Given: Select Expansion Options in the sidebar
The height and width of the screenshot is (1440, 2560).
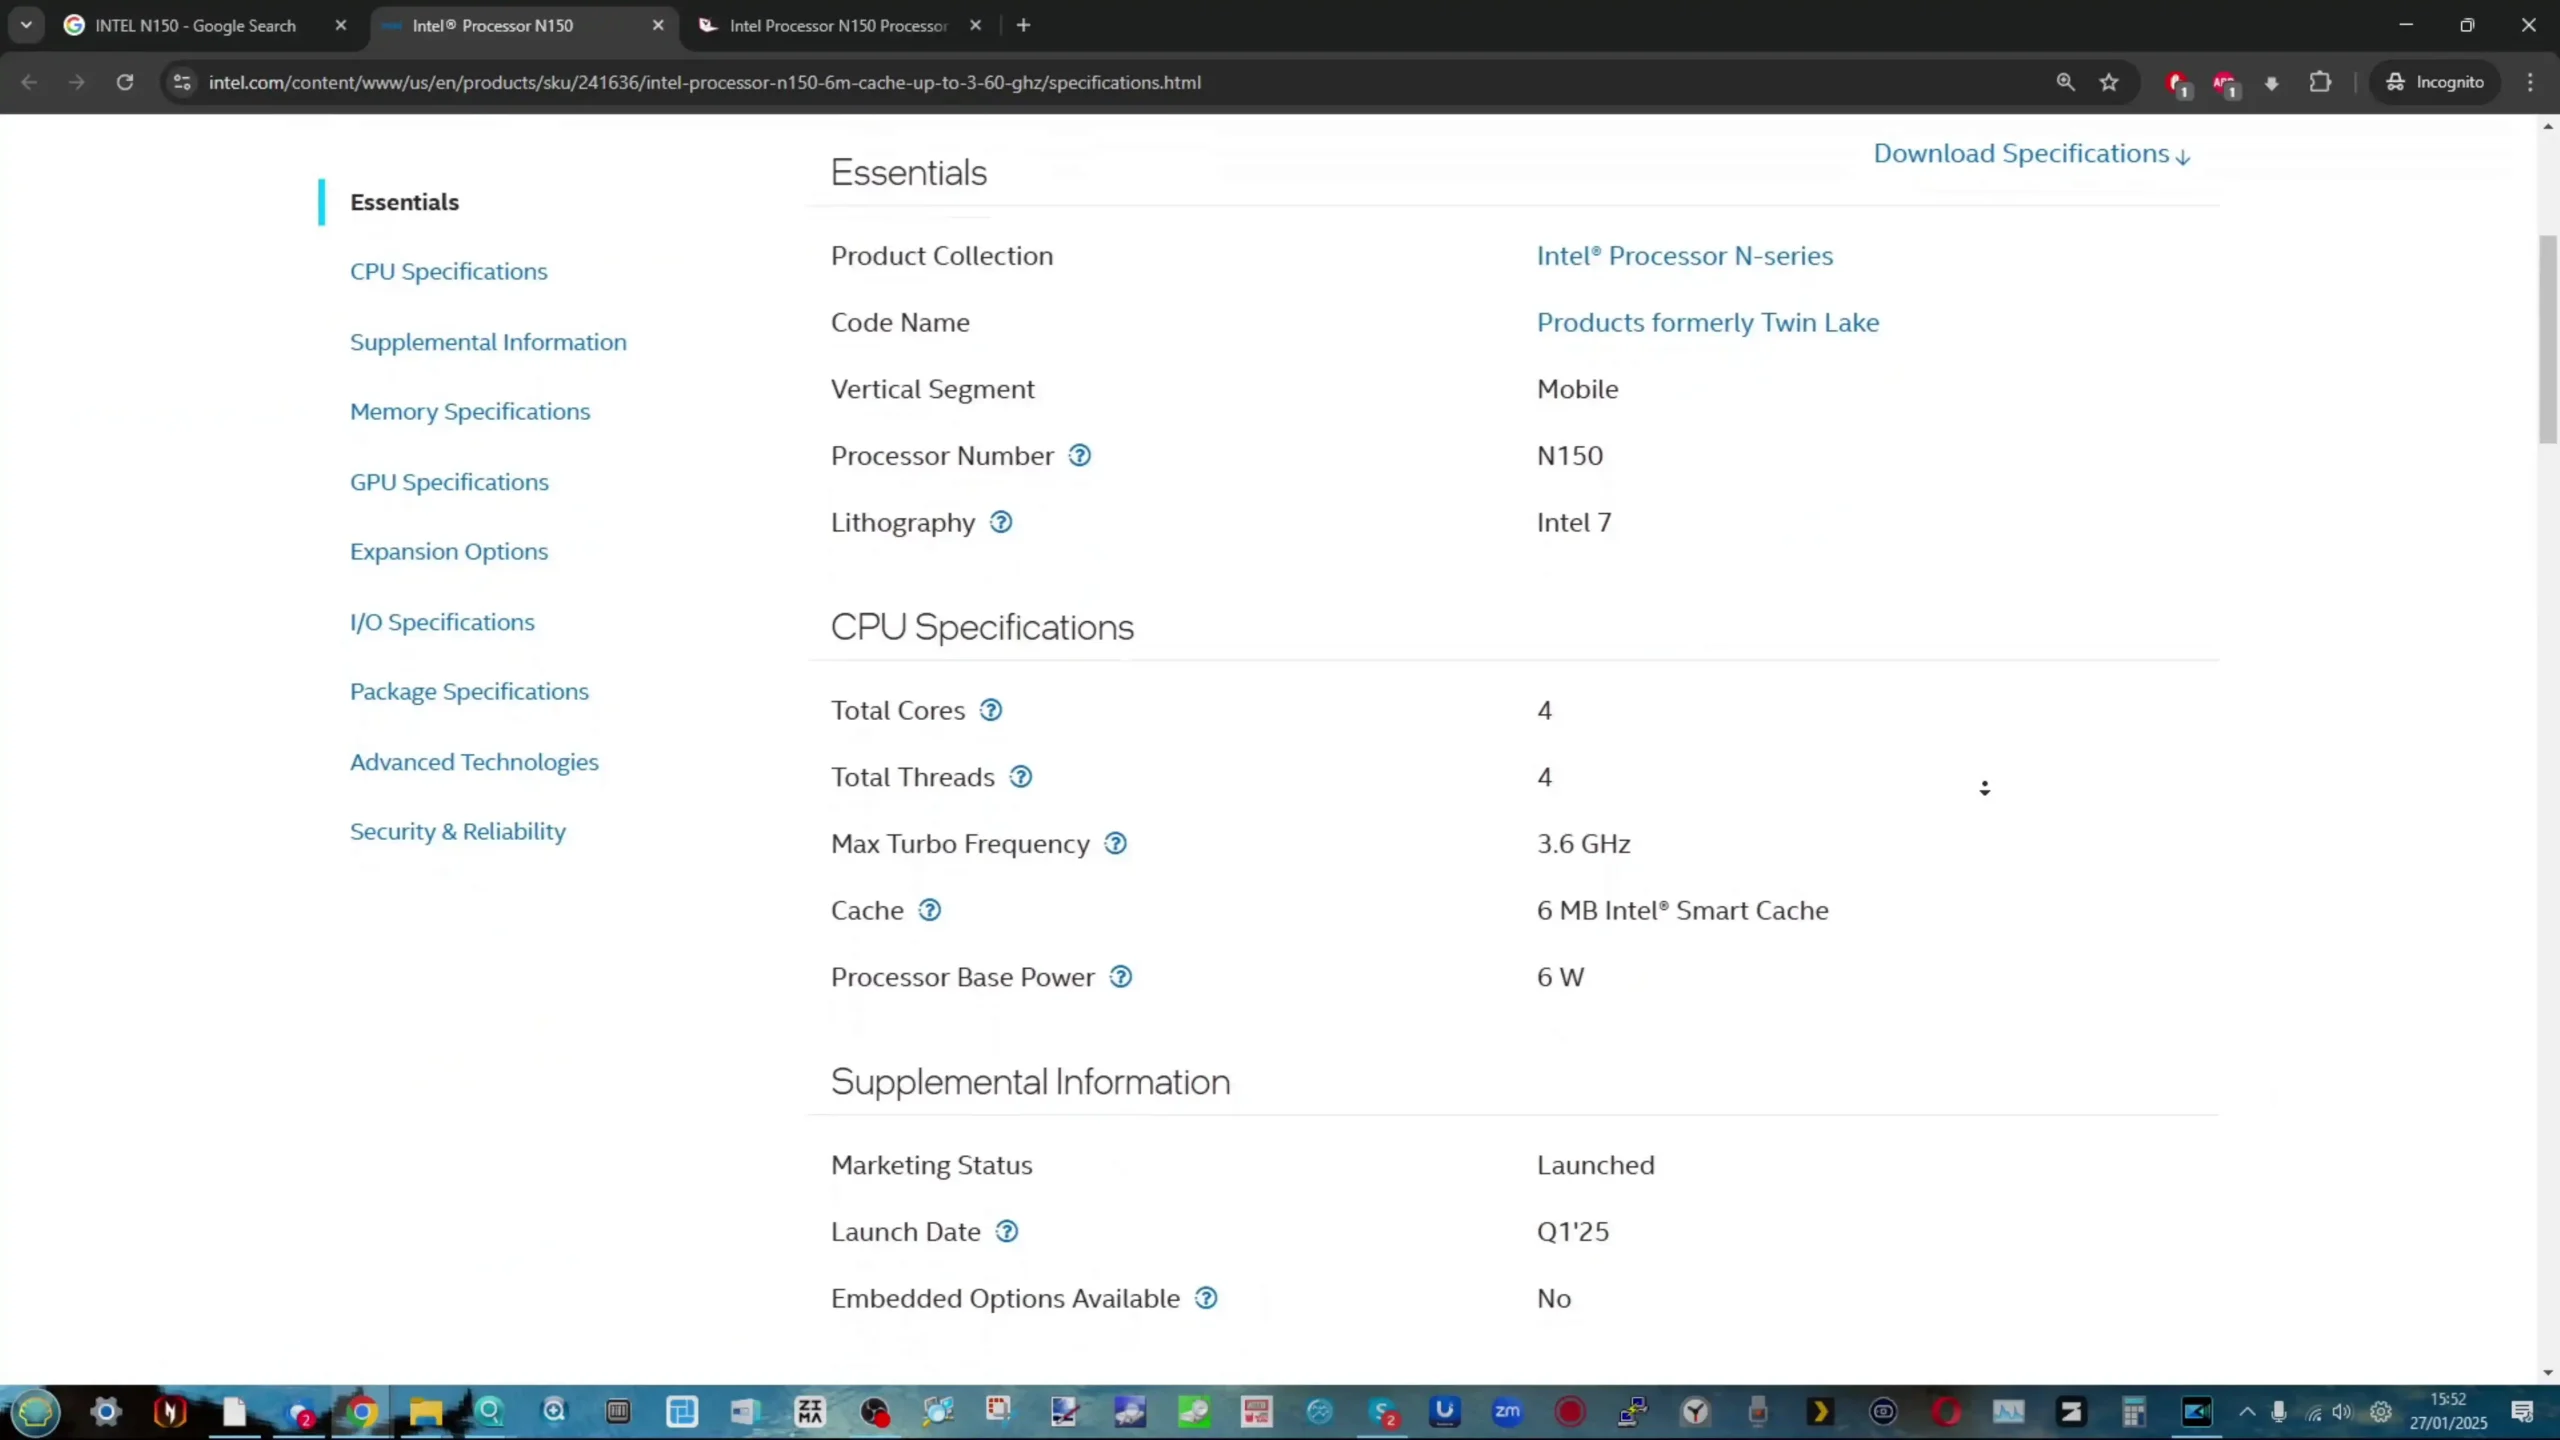Looking at the screenshot, I should (x=449, y=552).
